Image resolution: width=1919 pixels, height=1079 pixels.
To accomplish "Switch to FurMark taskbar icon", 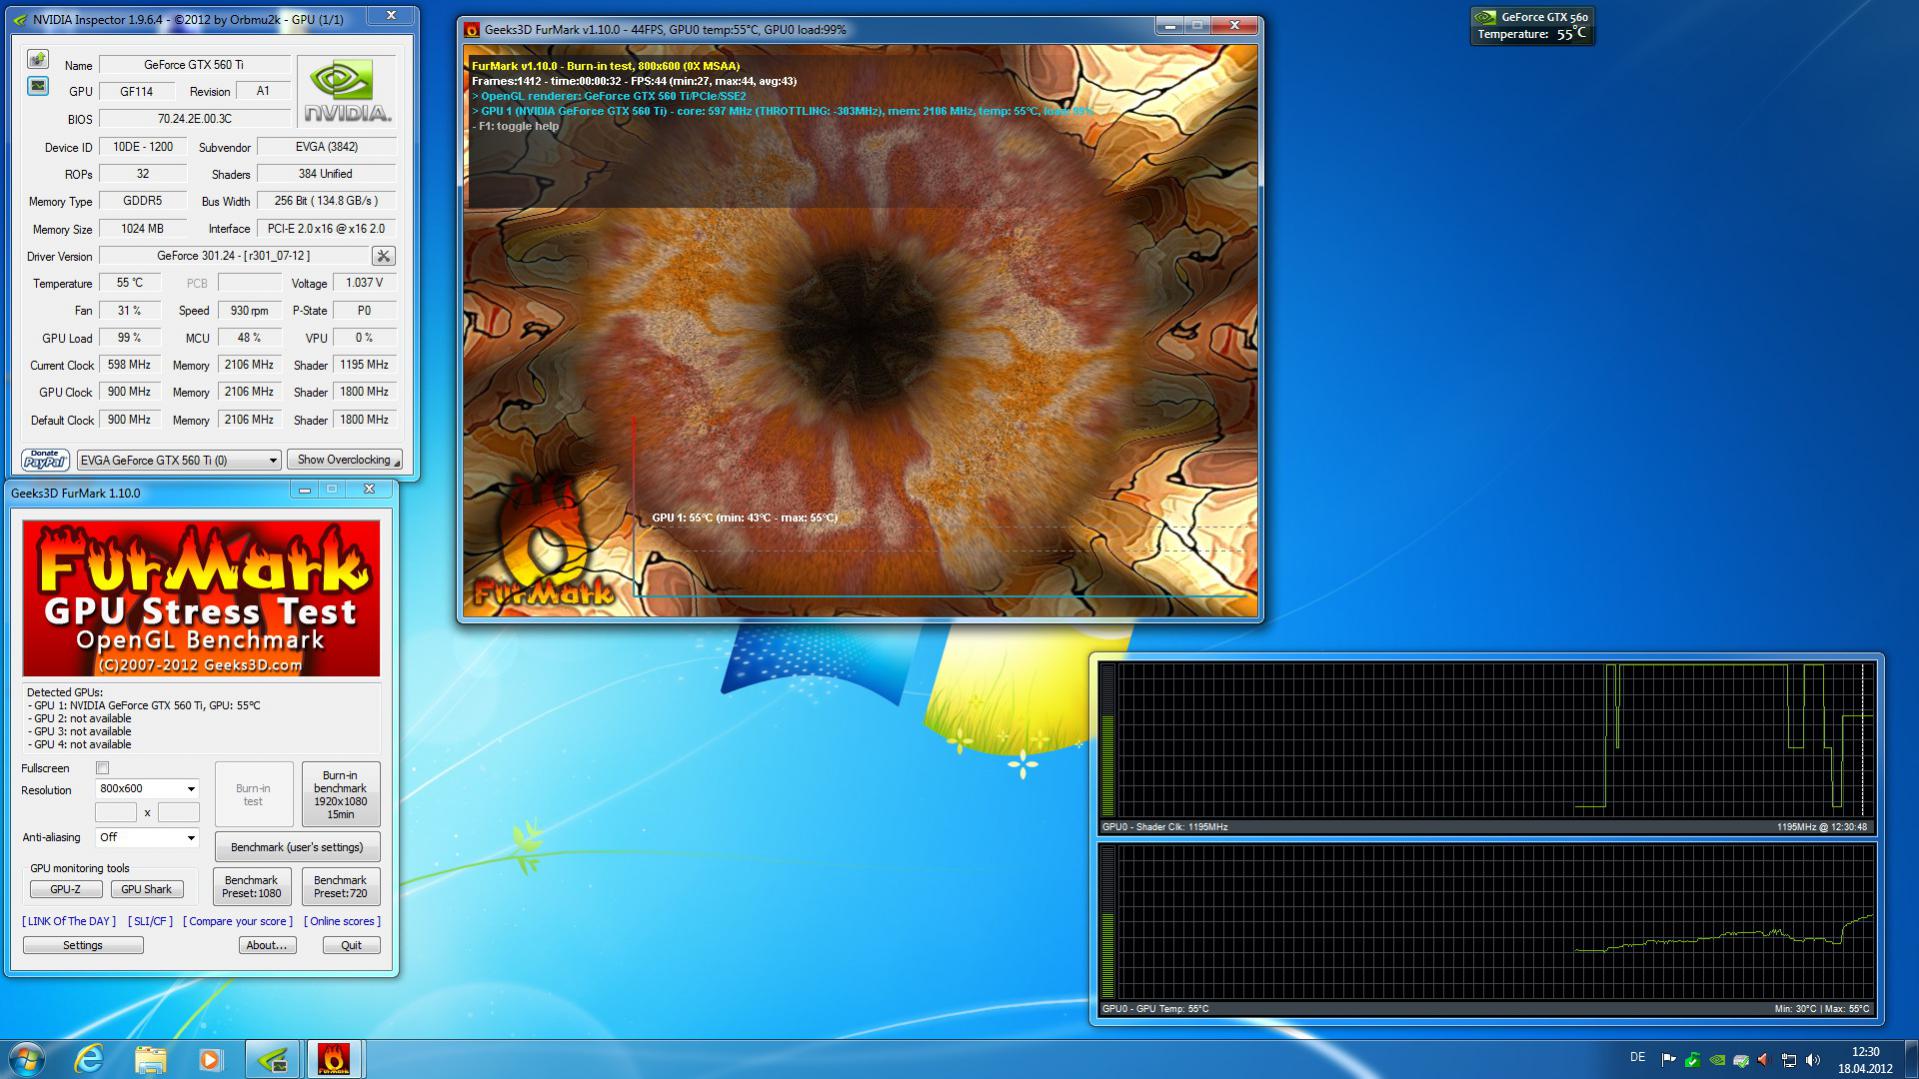I will point(334,1059).
